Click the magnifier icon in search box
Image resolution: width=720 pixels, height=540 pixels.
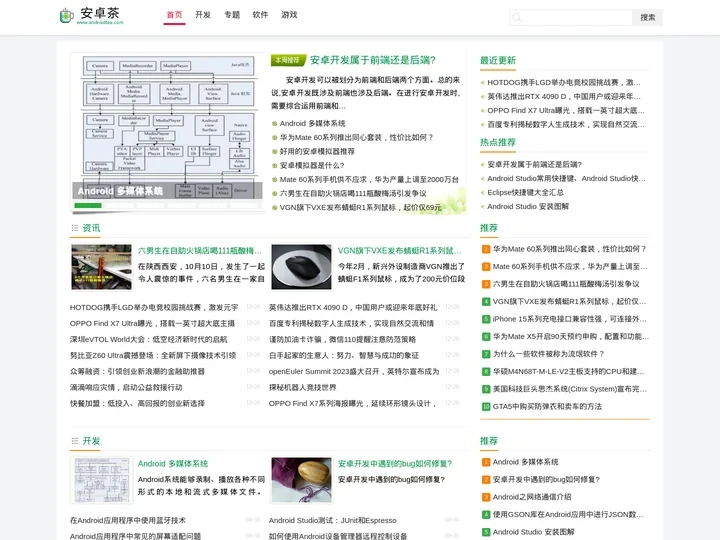click(x=517, y=17)
